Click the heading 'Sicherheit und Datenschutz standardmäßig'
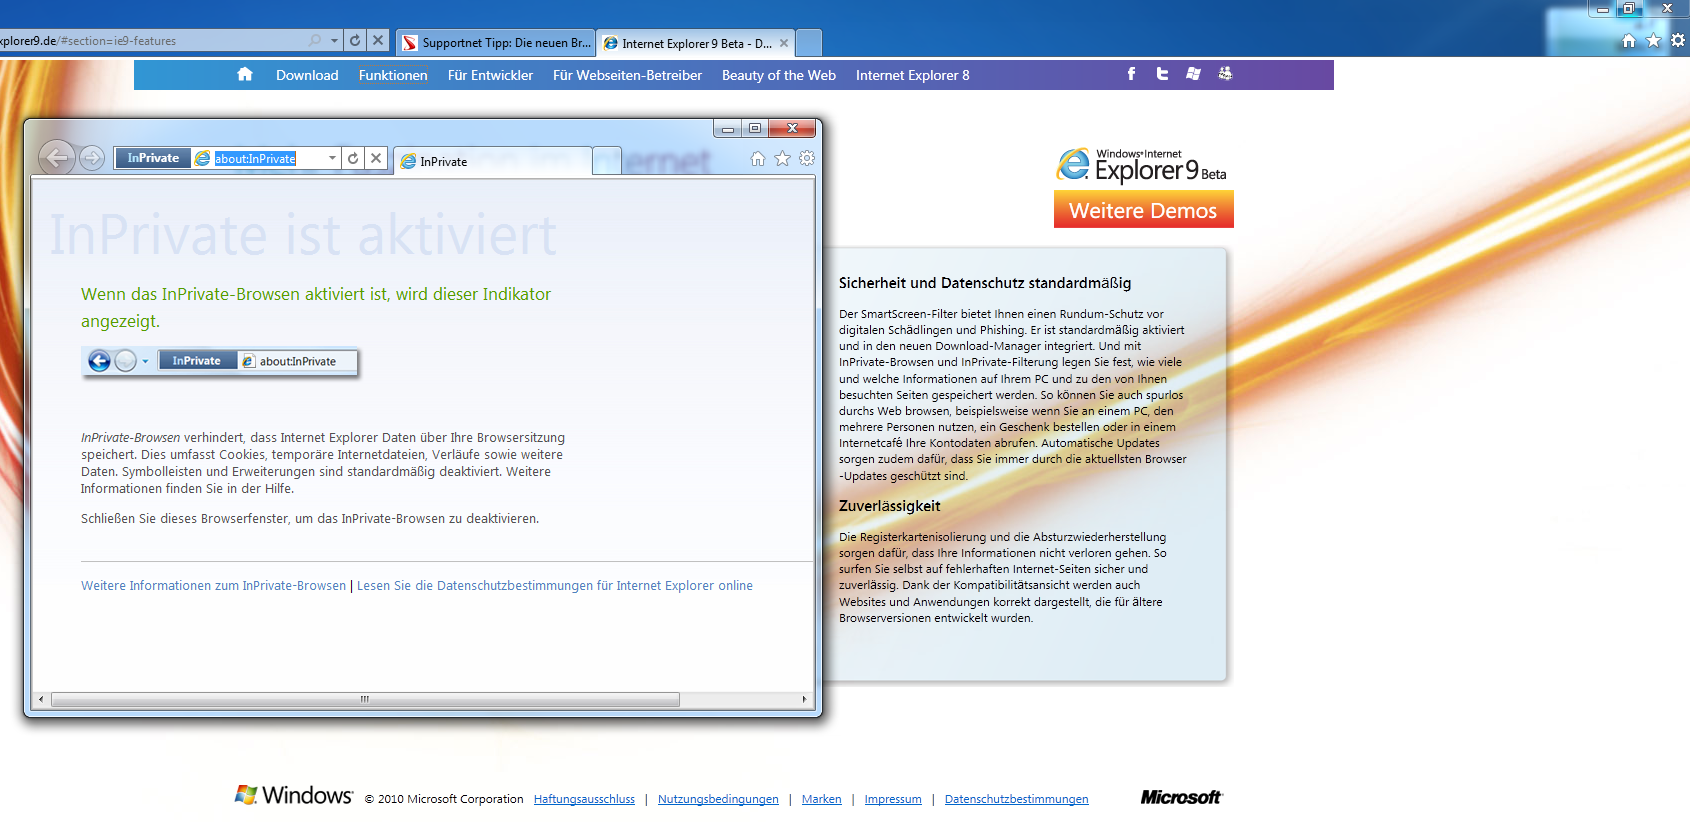 [x=985, y=283]
